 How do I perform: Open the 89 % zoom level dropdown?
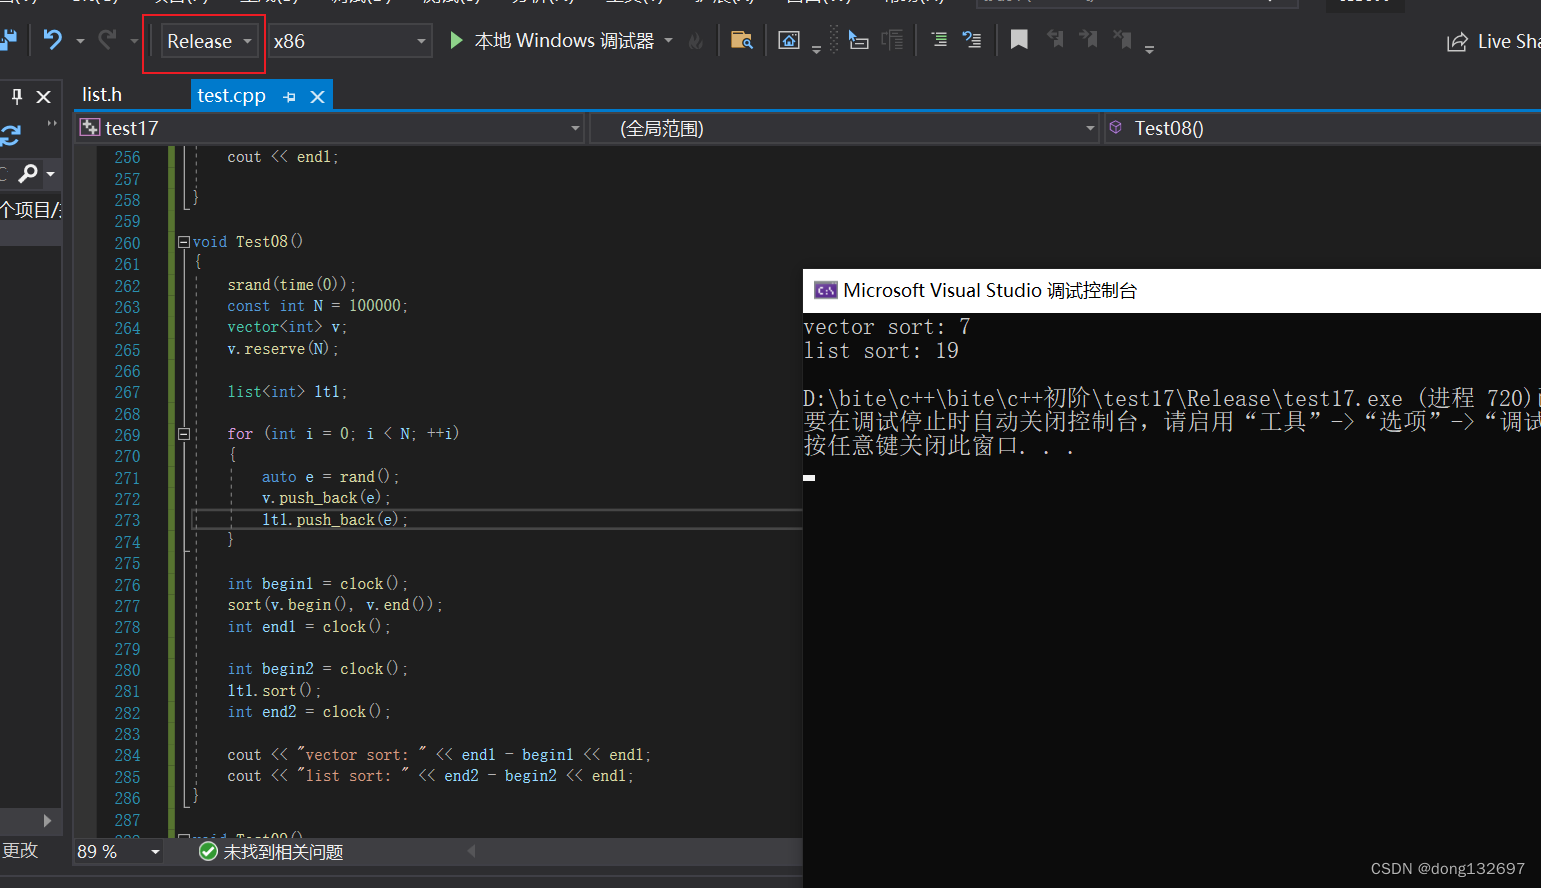tap(118, 852)
